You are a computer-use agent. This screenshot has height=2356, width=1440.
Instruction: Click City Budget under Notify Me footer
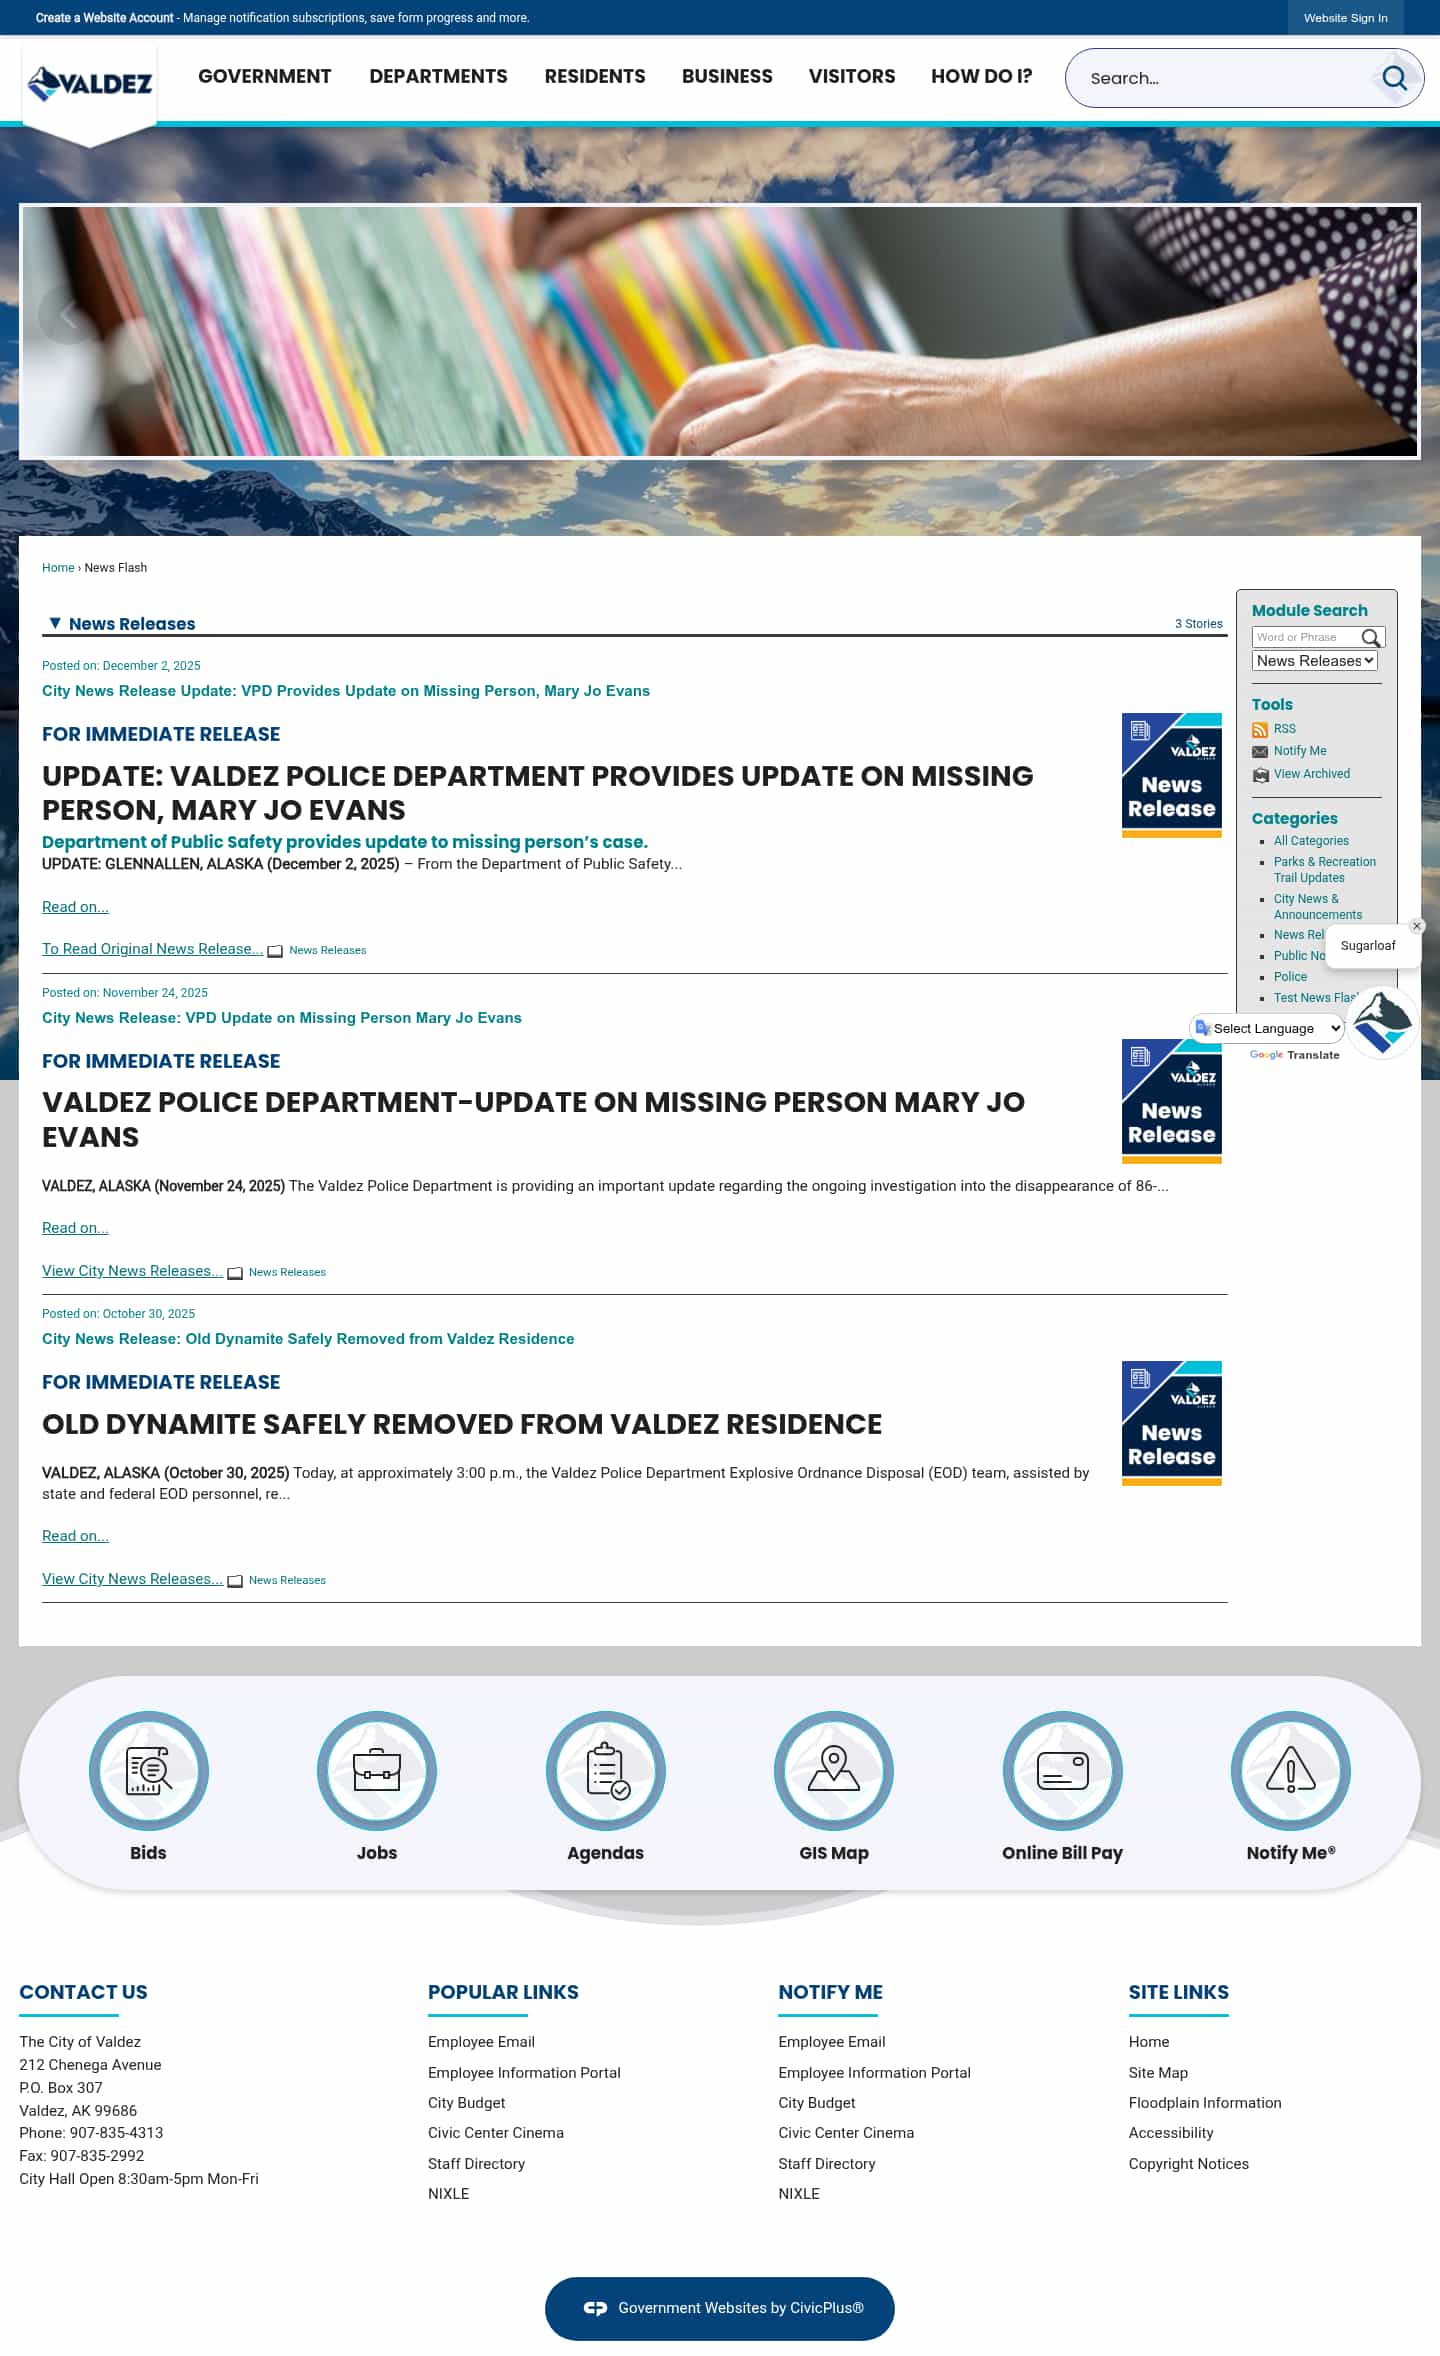pyautogui.click(x=816, y=2103)
